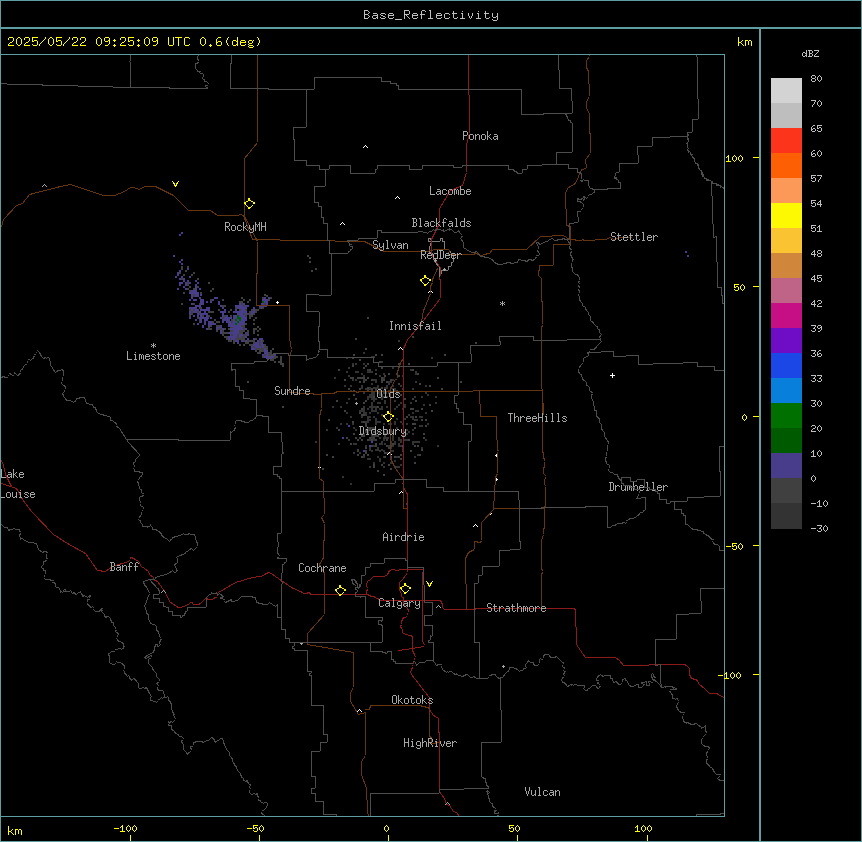Click the Ponoka city label
The height and width of the screenshot is (842, 862).
pyautogui.click(x=480, y=136)
